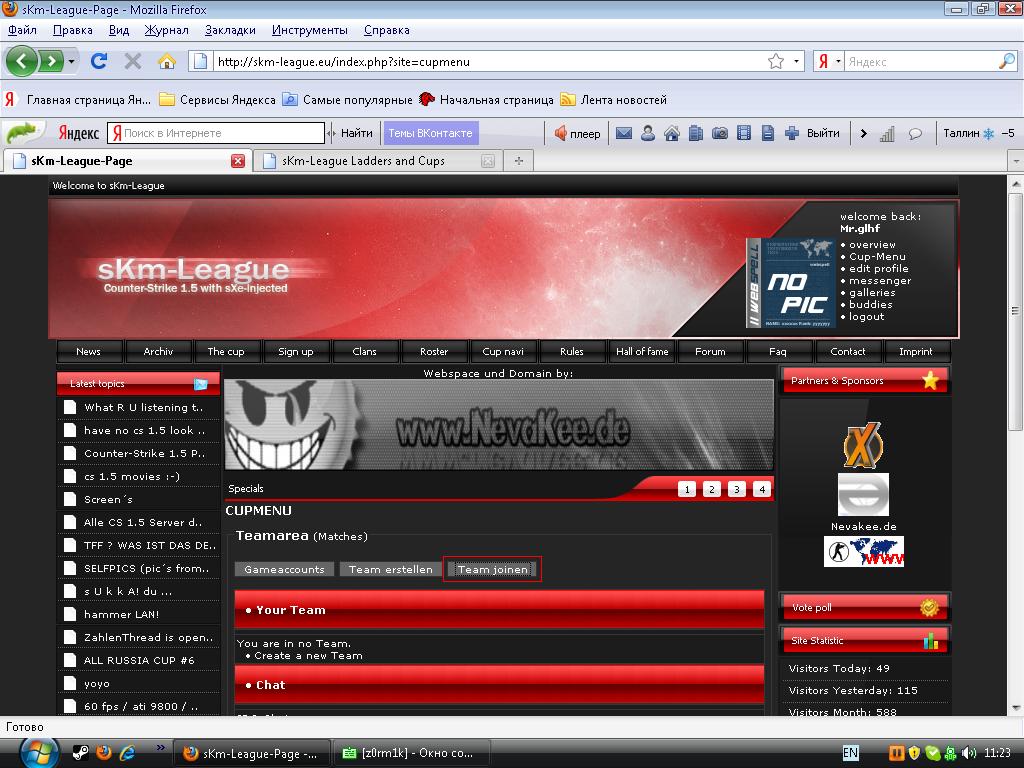This screenshot has width=1024, height=768.
Task: Click the Partners & Sponsors star icon
Action: (931, 380)
